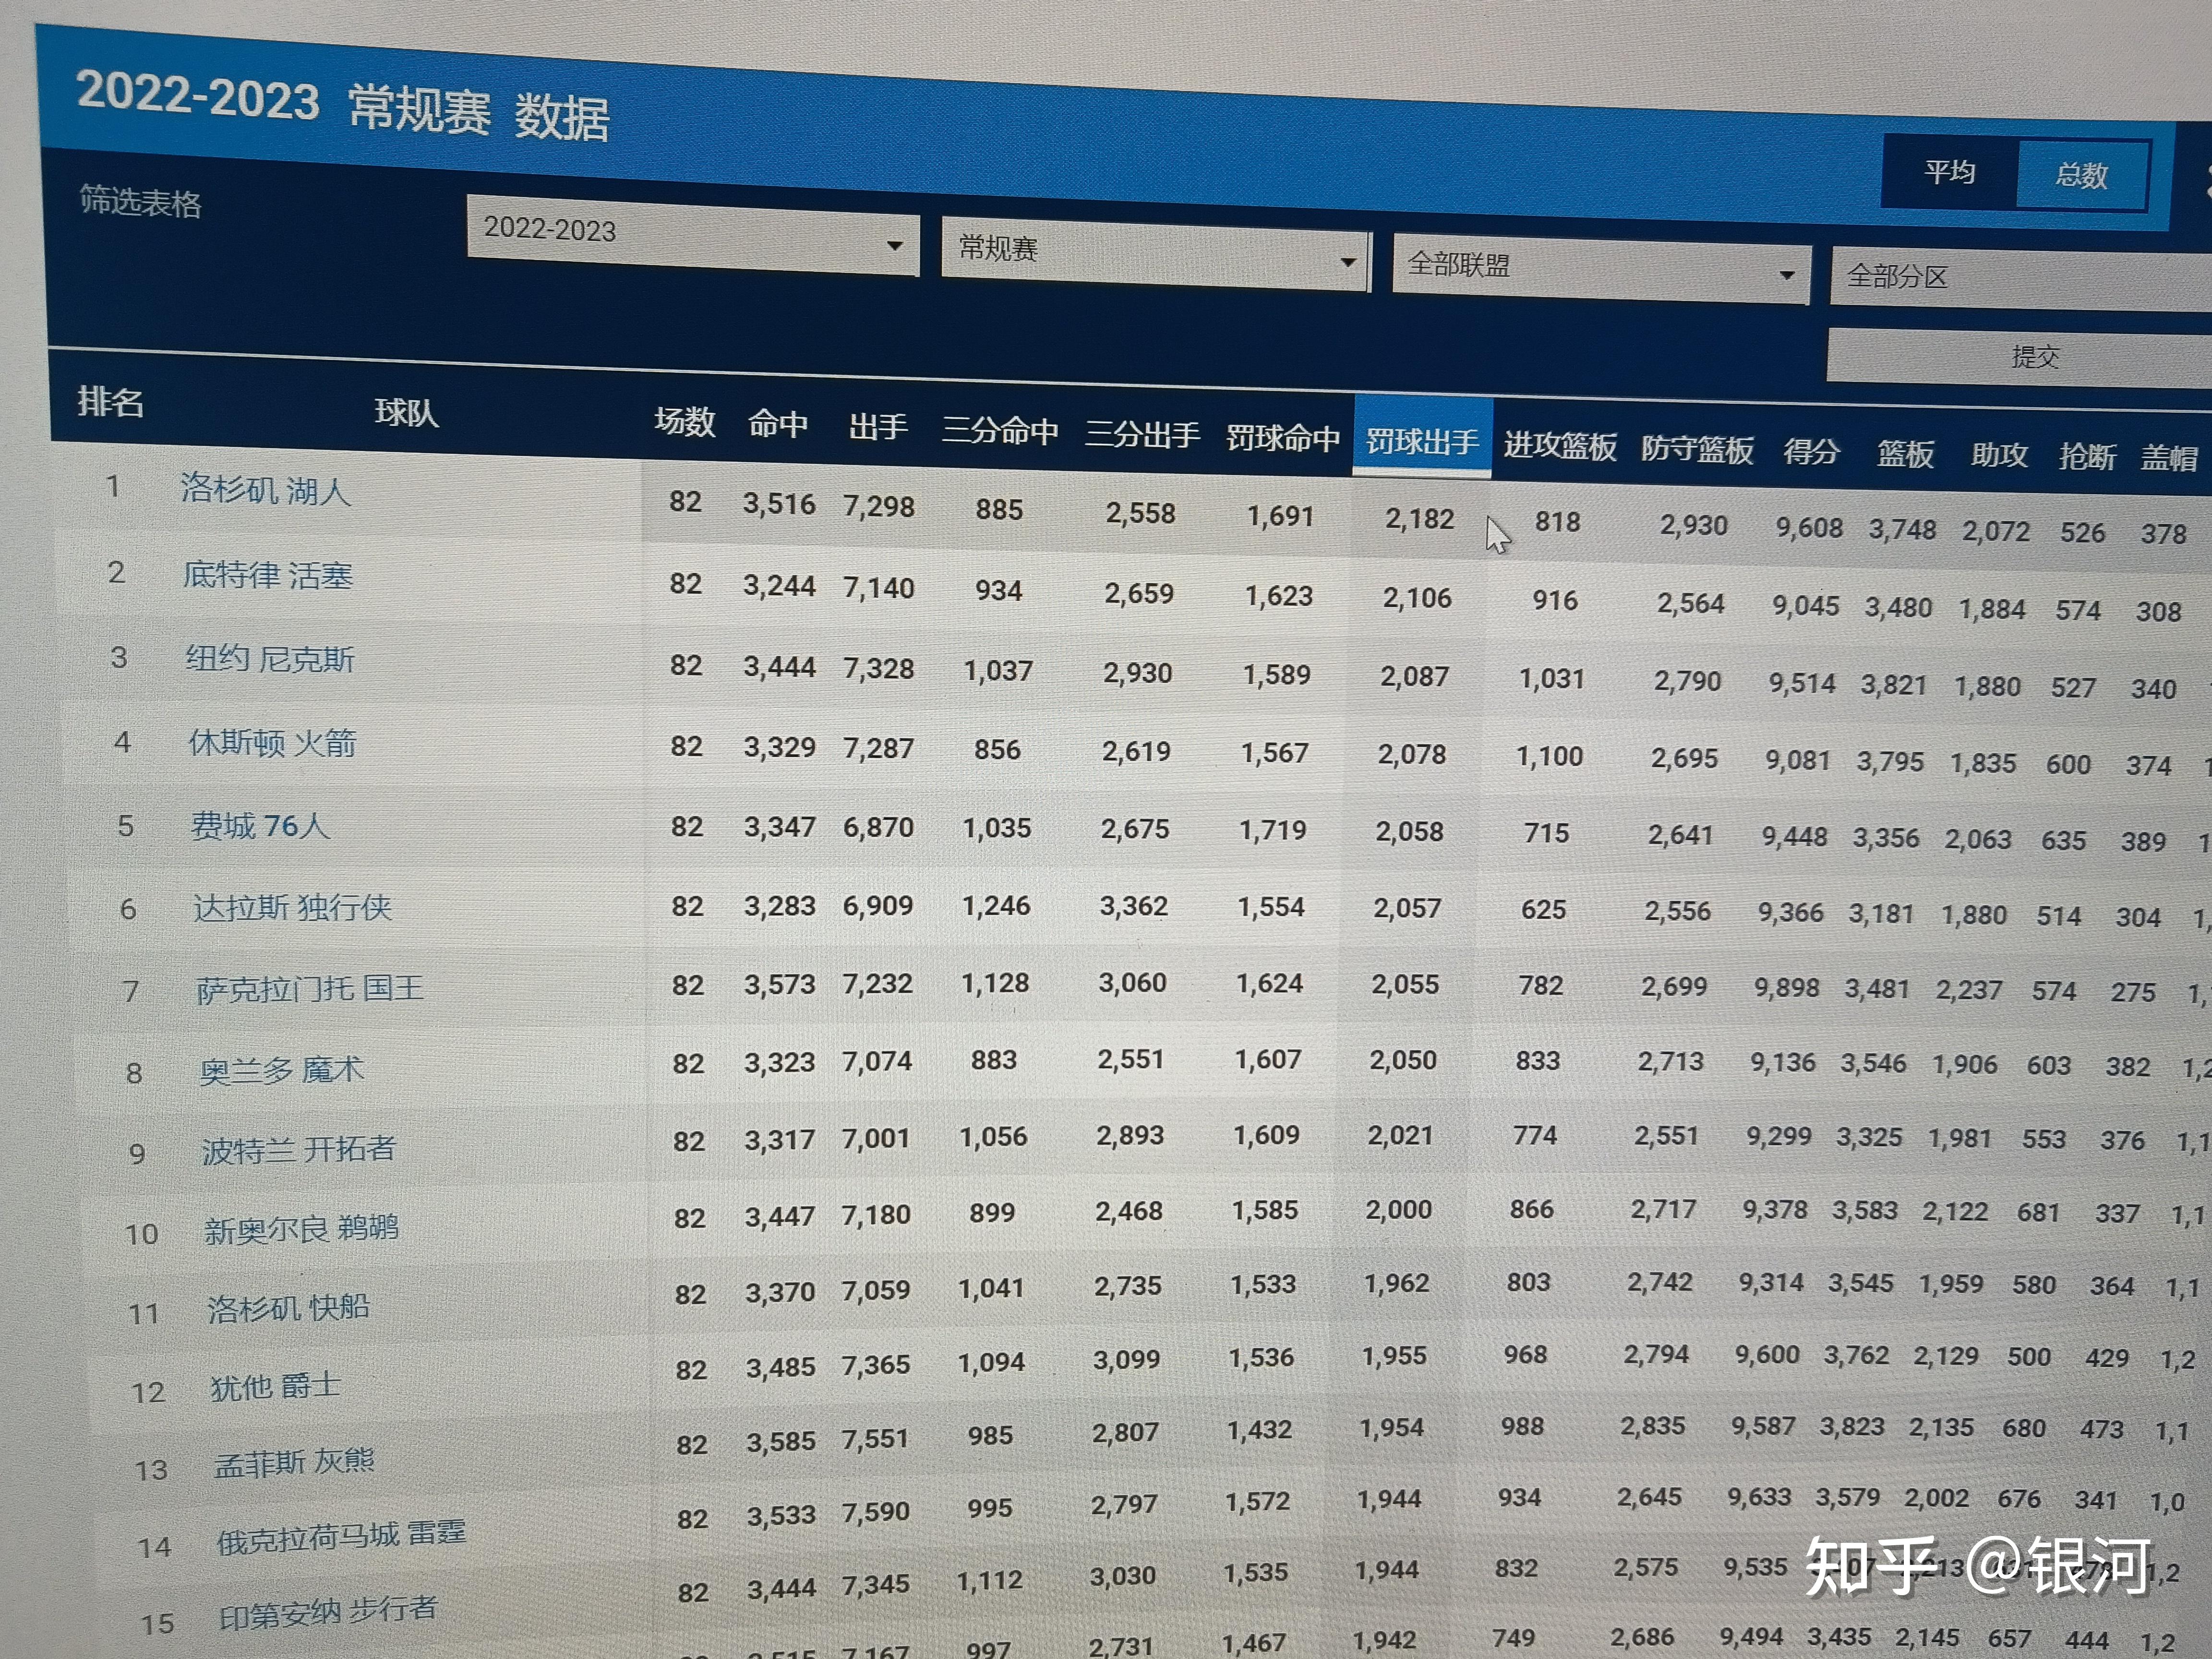The image size is (2212, 1659).
Task: Open the 纽约 尼克斯 team link
Action: (x=270, y=659)
